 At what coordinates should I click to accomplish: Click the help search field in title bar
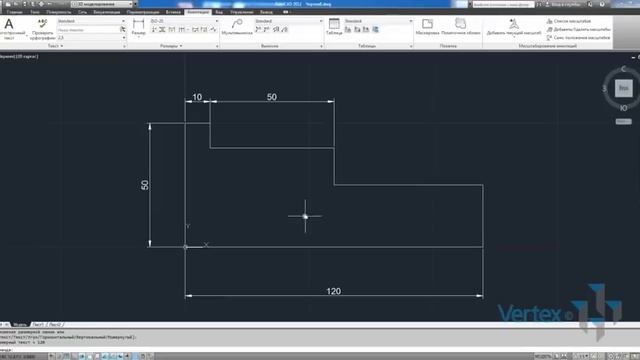point(503,4)
